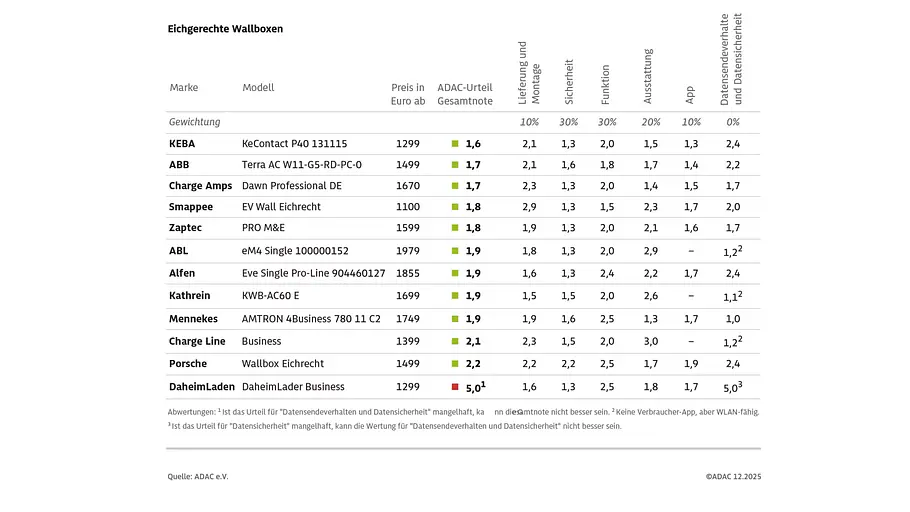Viewport: 910px width, 512px height.
Task: Click the price '1399'
Action: pos(407,341)
